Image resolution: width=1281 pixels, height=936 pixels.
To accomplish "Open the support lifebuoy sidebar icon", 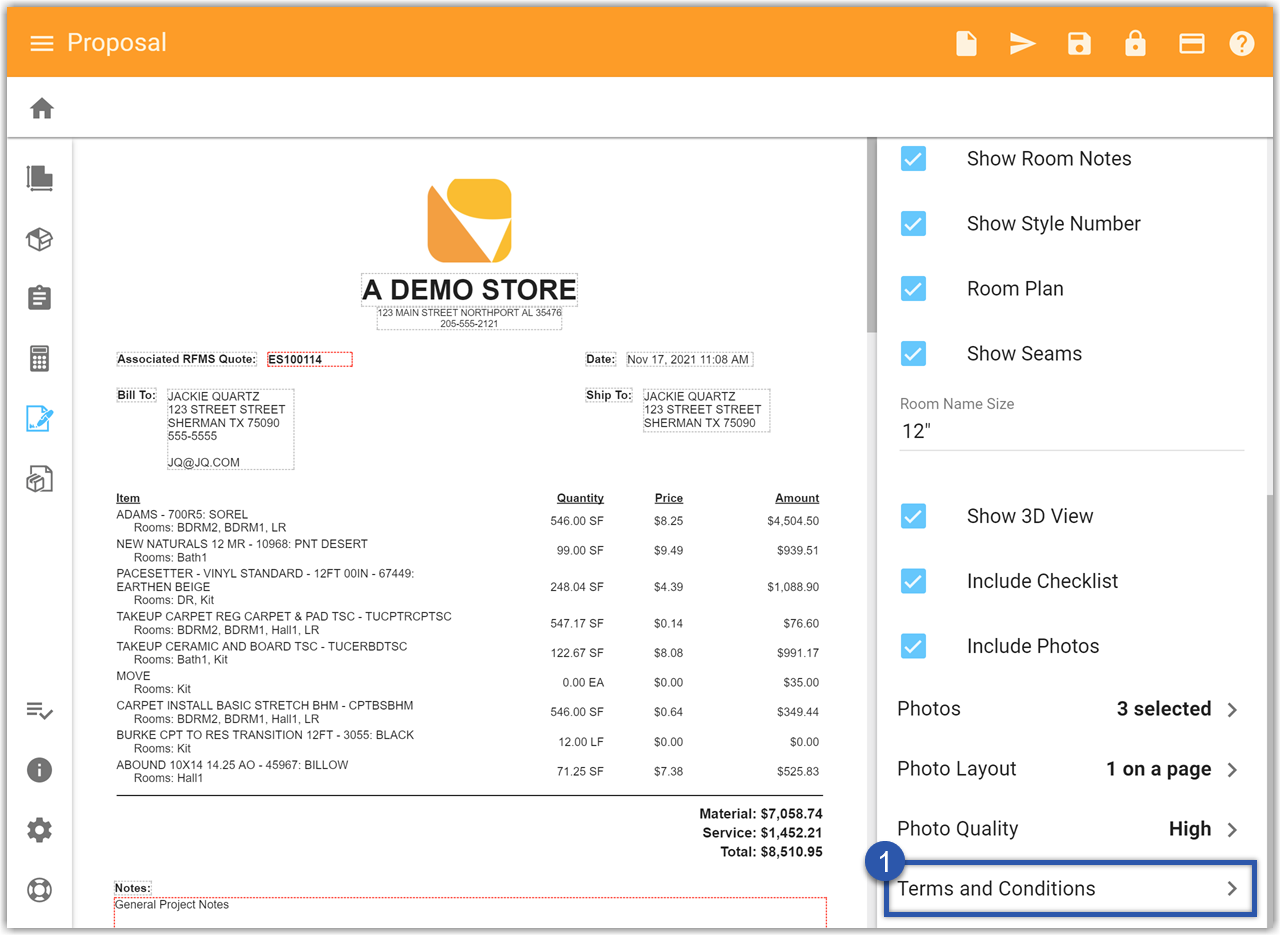I will [39, 890].
